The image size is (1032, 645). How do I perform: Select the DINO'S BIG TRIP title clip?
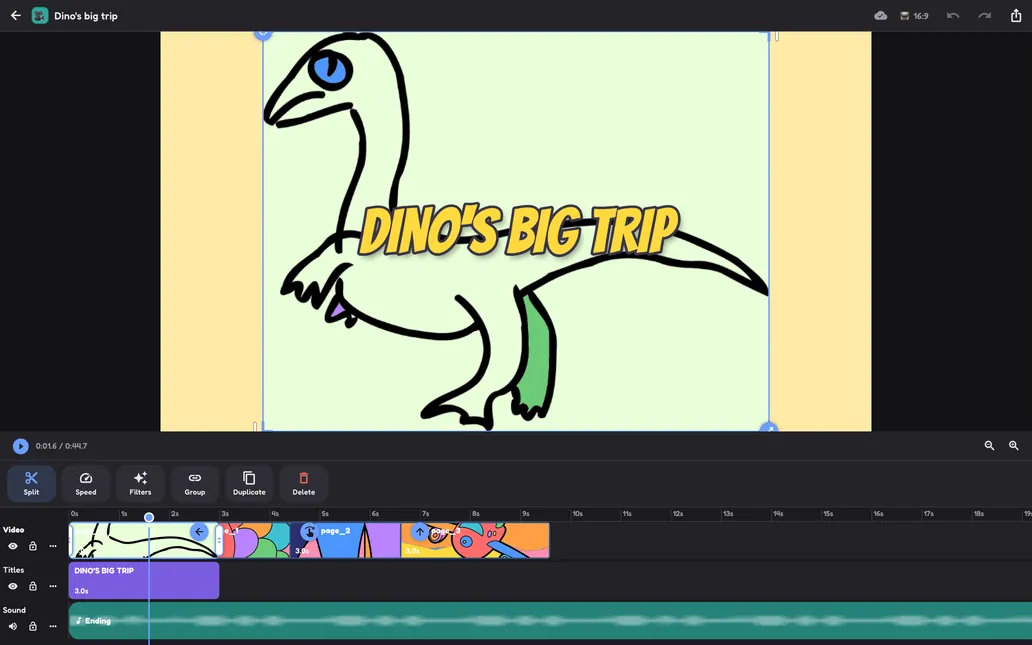coord(144,580)
